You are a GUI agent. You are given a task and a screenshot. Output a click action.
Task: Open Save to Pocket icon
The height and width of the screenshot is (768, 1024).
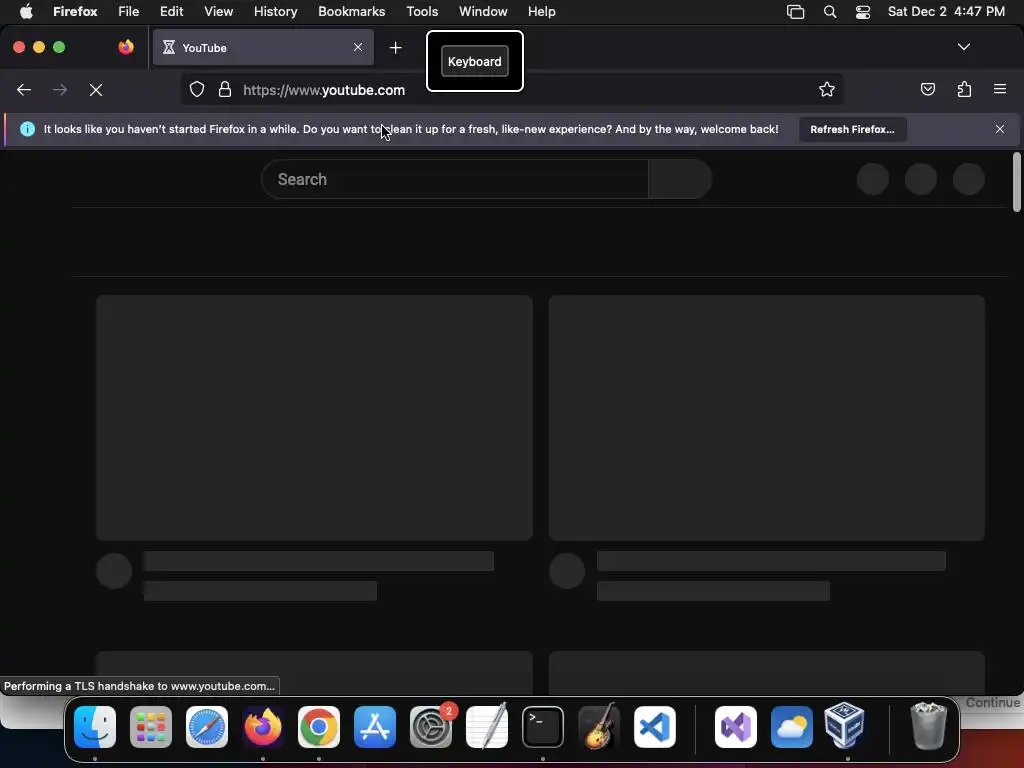pos(927,89)
